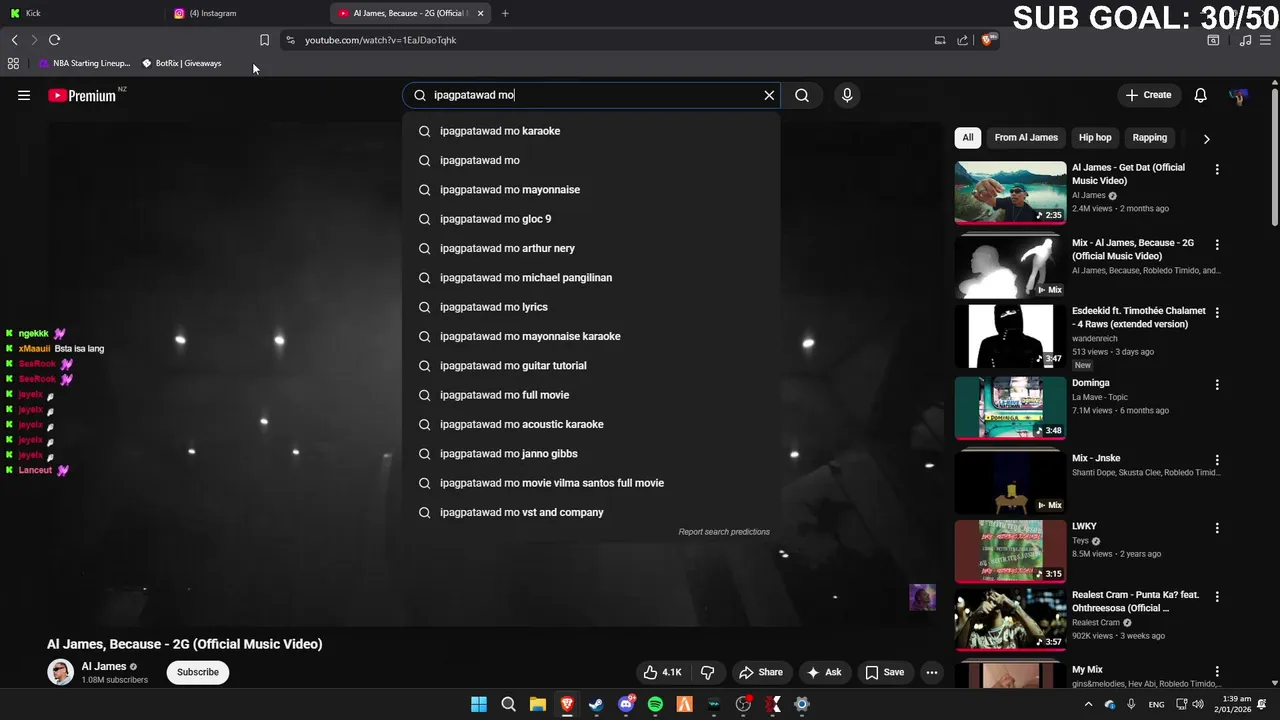Viewport: 1280px width, 720px height.
Task: Like the video with thumbs up
Action: (662, 672)
